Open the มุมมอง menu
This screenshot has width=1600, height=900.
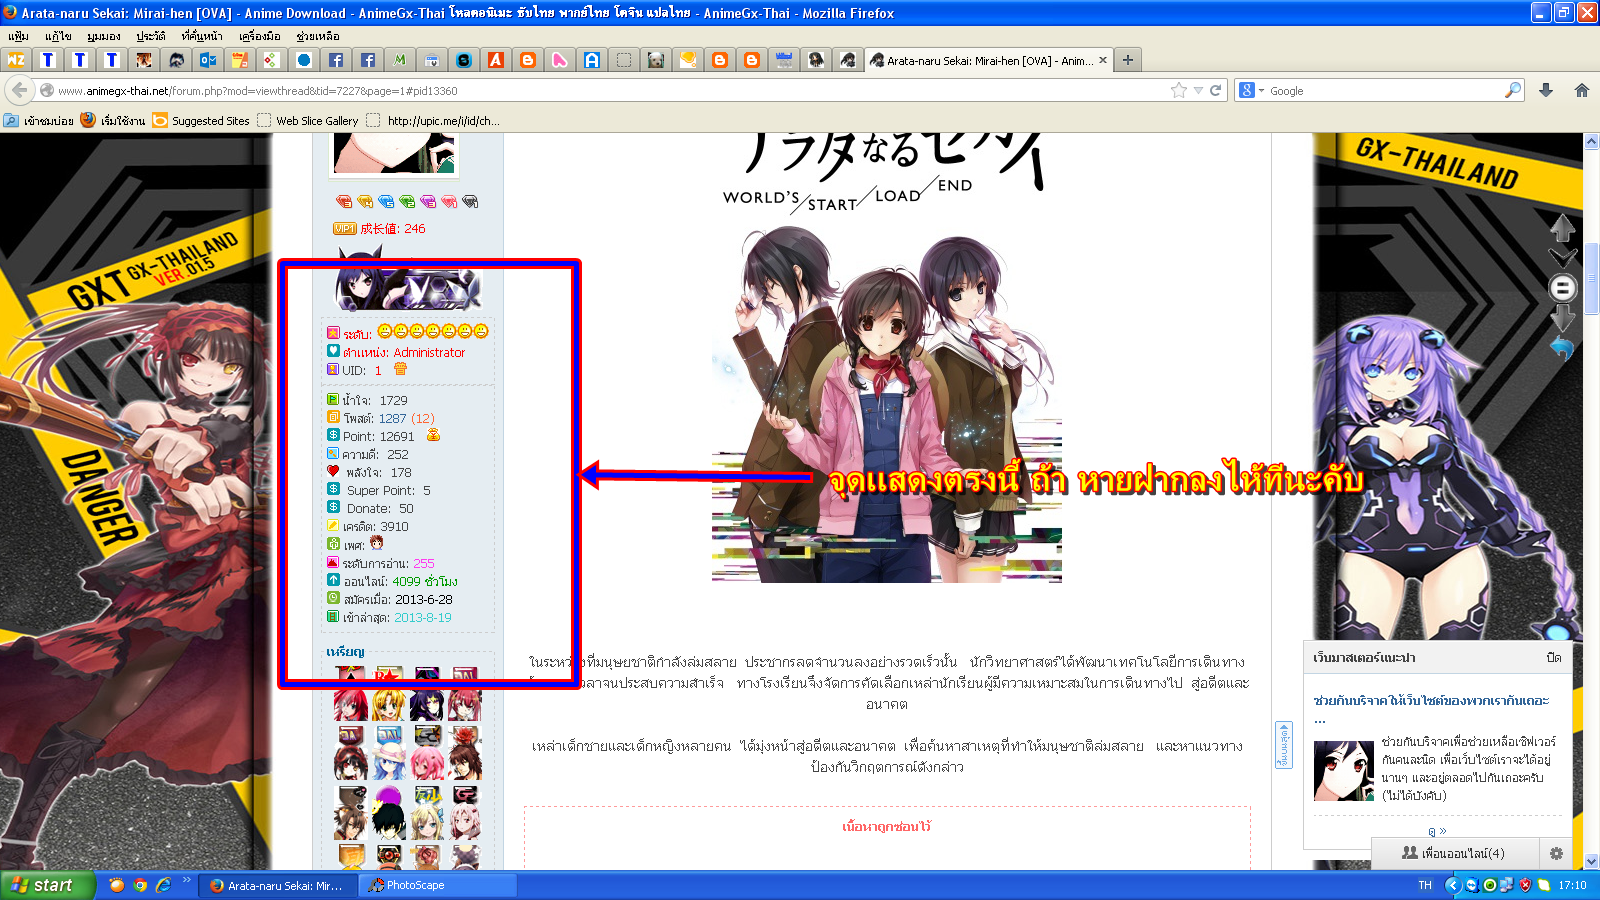104,36
